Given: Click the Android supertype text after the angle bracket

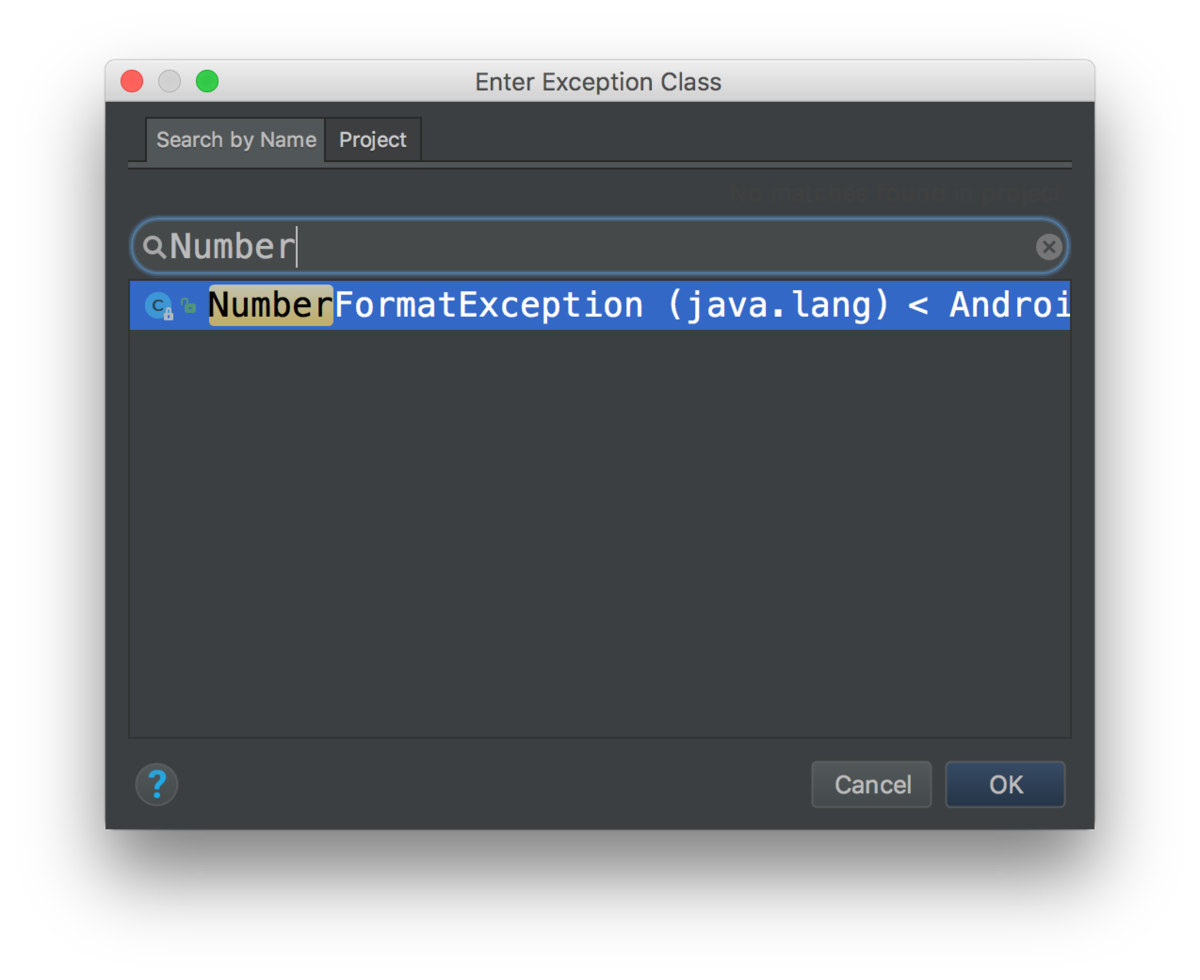Looking at the screenshot, I should [1010, 305].
